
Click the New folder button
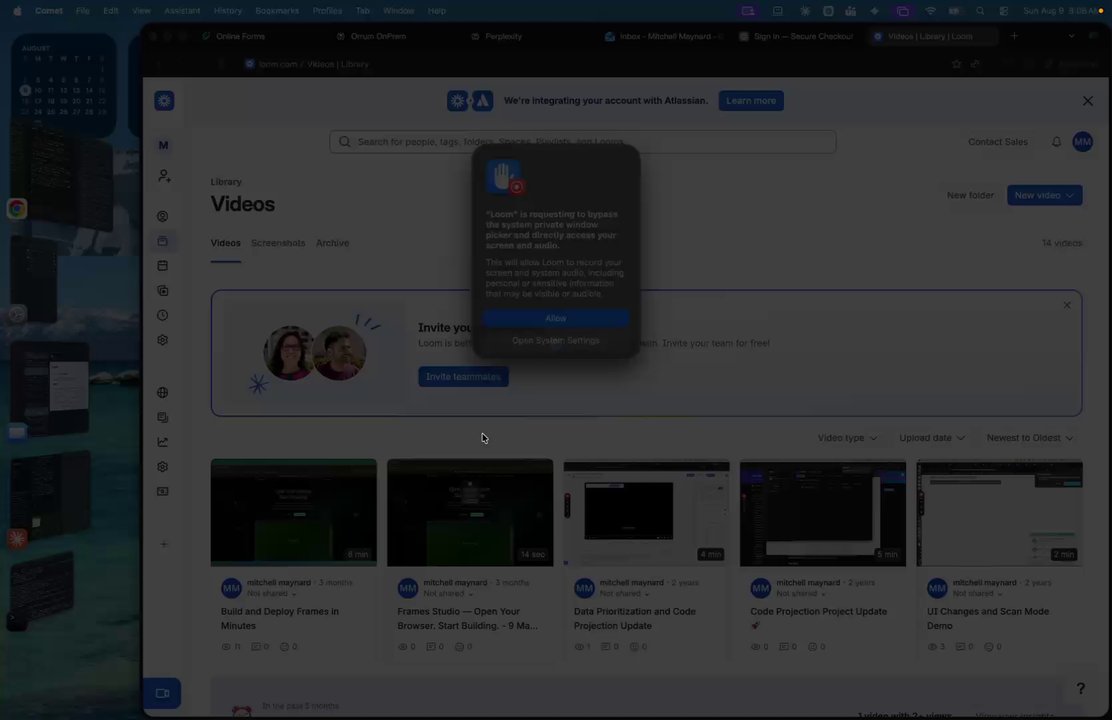tap(970, 195)
